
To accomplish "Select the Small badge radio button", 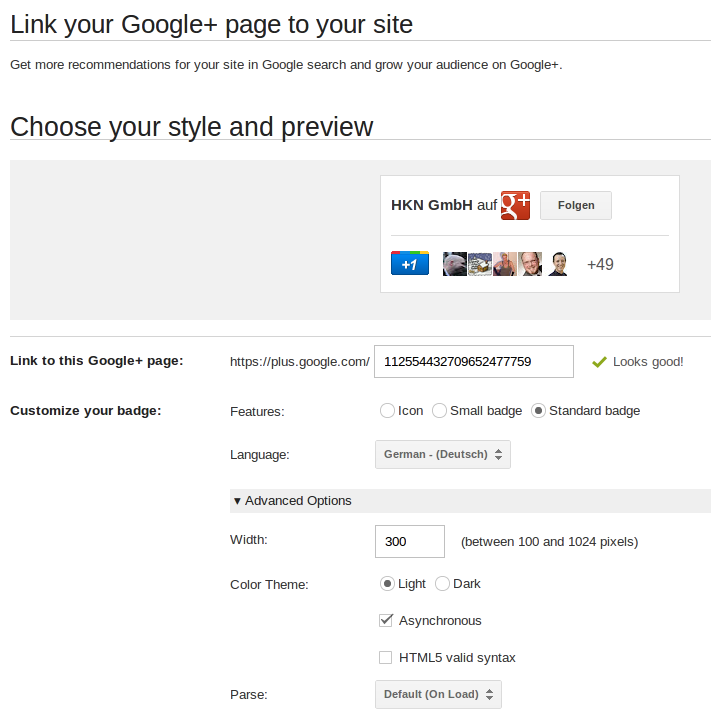I will pos(439,411).
